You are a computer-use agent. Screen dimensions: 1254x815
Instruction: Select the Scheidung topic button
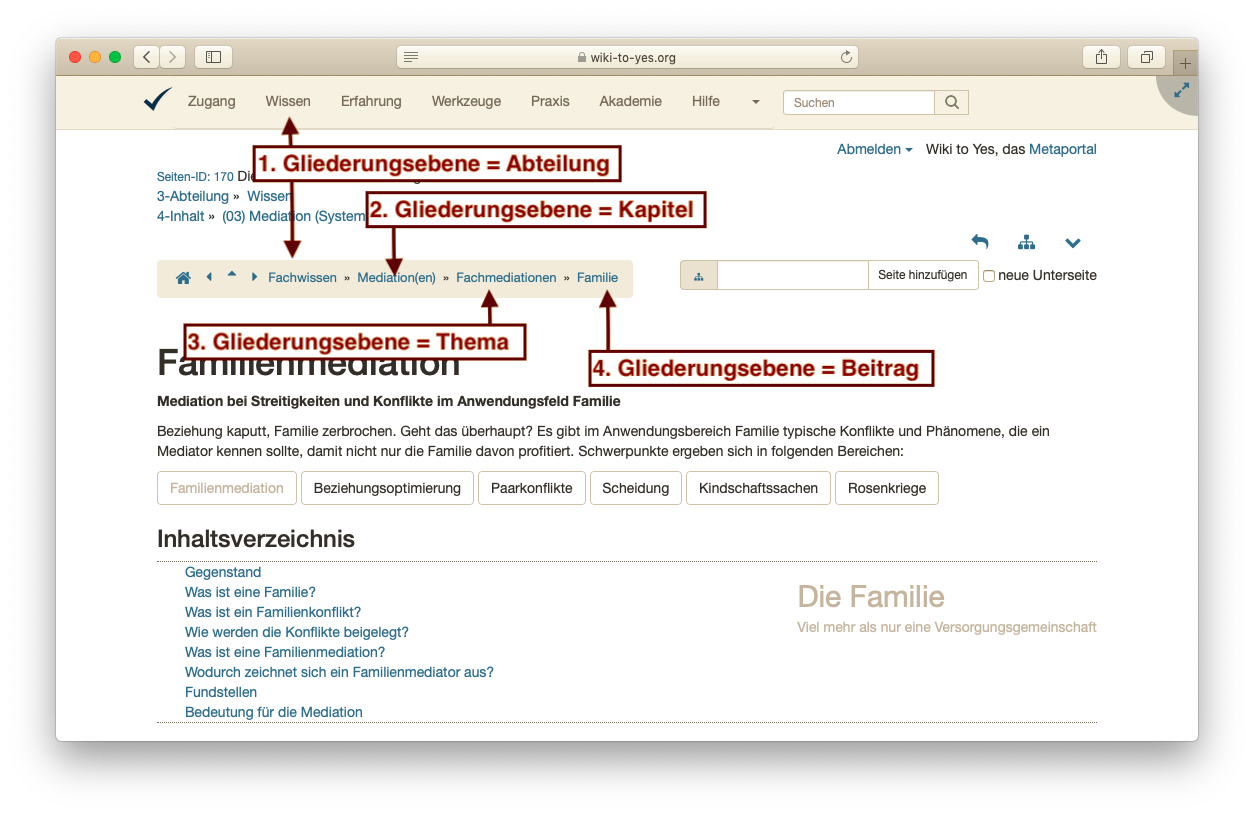(635, 488)
